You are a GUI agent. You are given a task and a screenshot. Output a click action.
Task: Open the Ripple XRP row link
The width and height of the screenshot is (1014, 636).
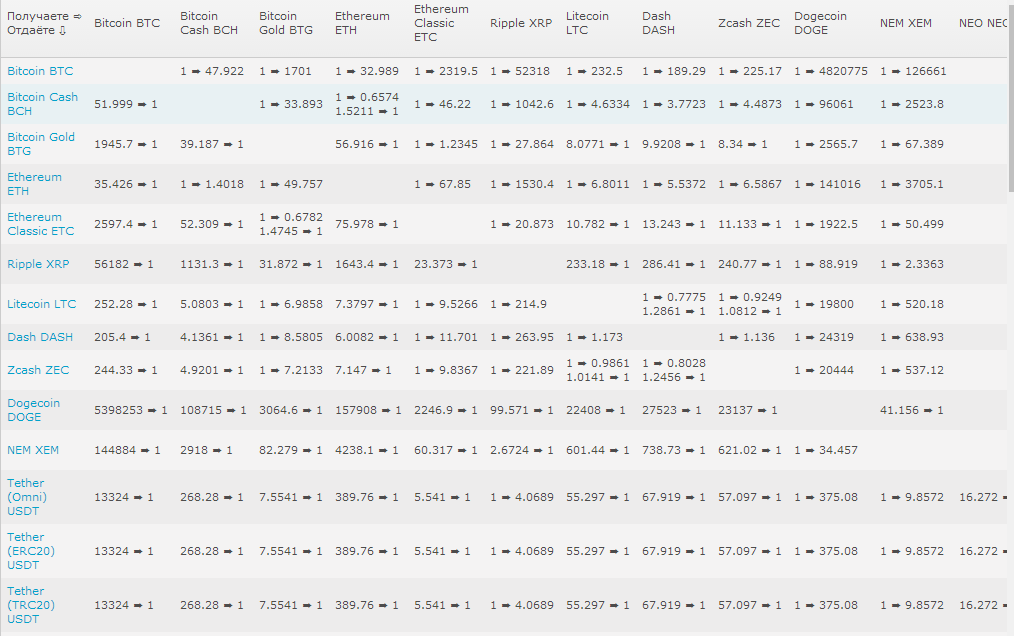pos(38,264)
